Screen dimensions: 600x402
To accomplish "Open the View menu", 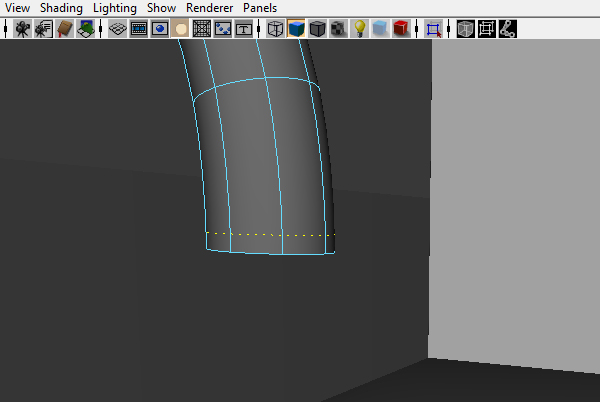I will click(x=17, y=8).
